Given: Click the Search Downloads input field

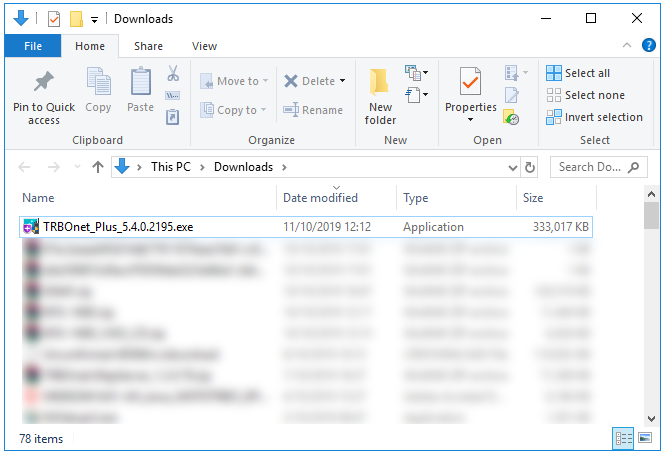Looking at the screenshot, I should 590,167.
